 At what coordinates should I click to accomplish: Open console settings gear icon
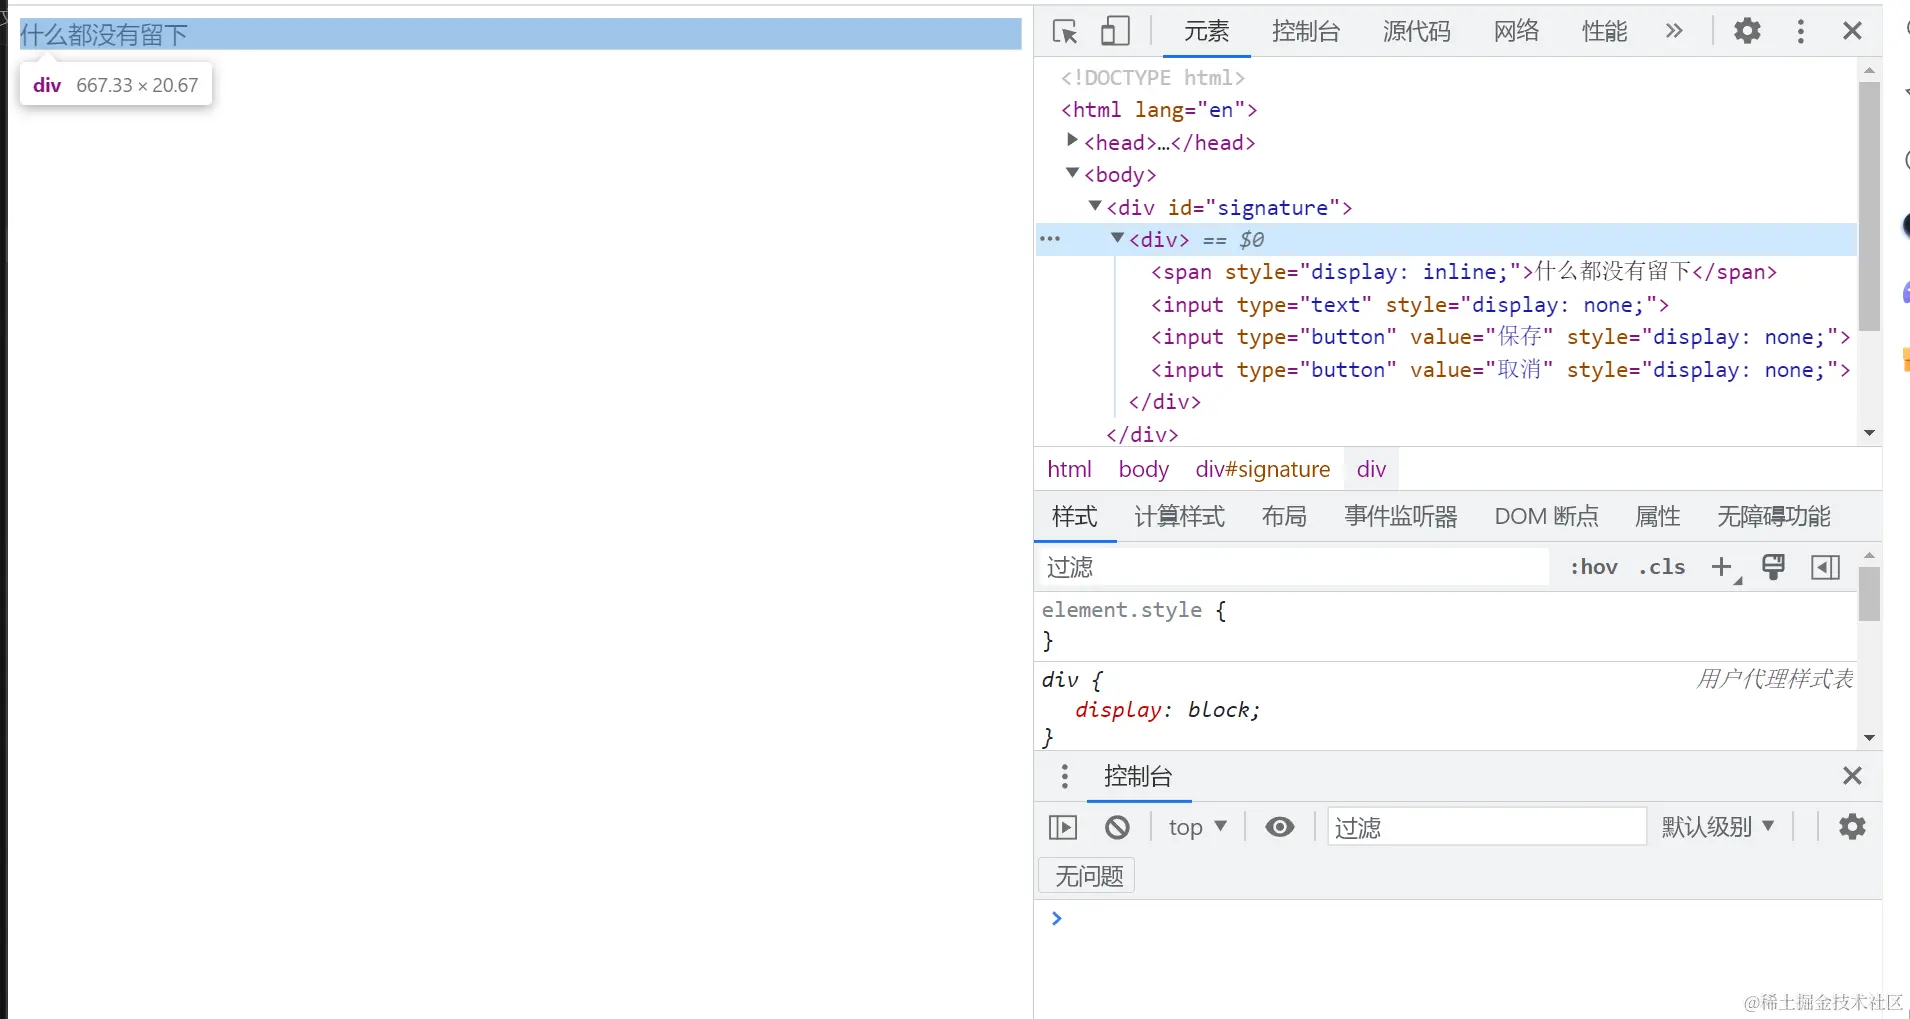[x=1852, y=827]
